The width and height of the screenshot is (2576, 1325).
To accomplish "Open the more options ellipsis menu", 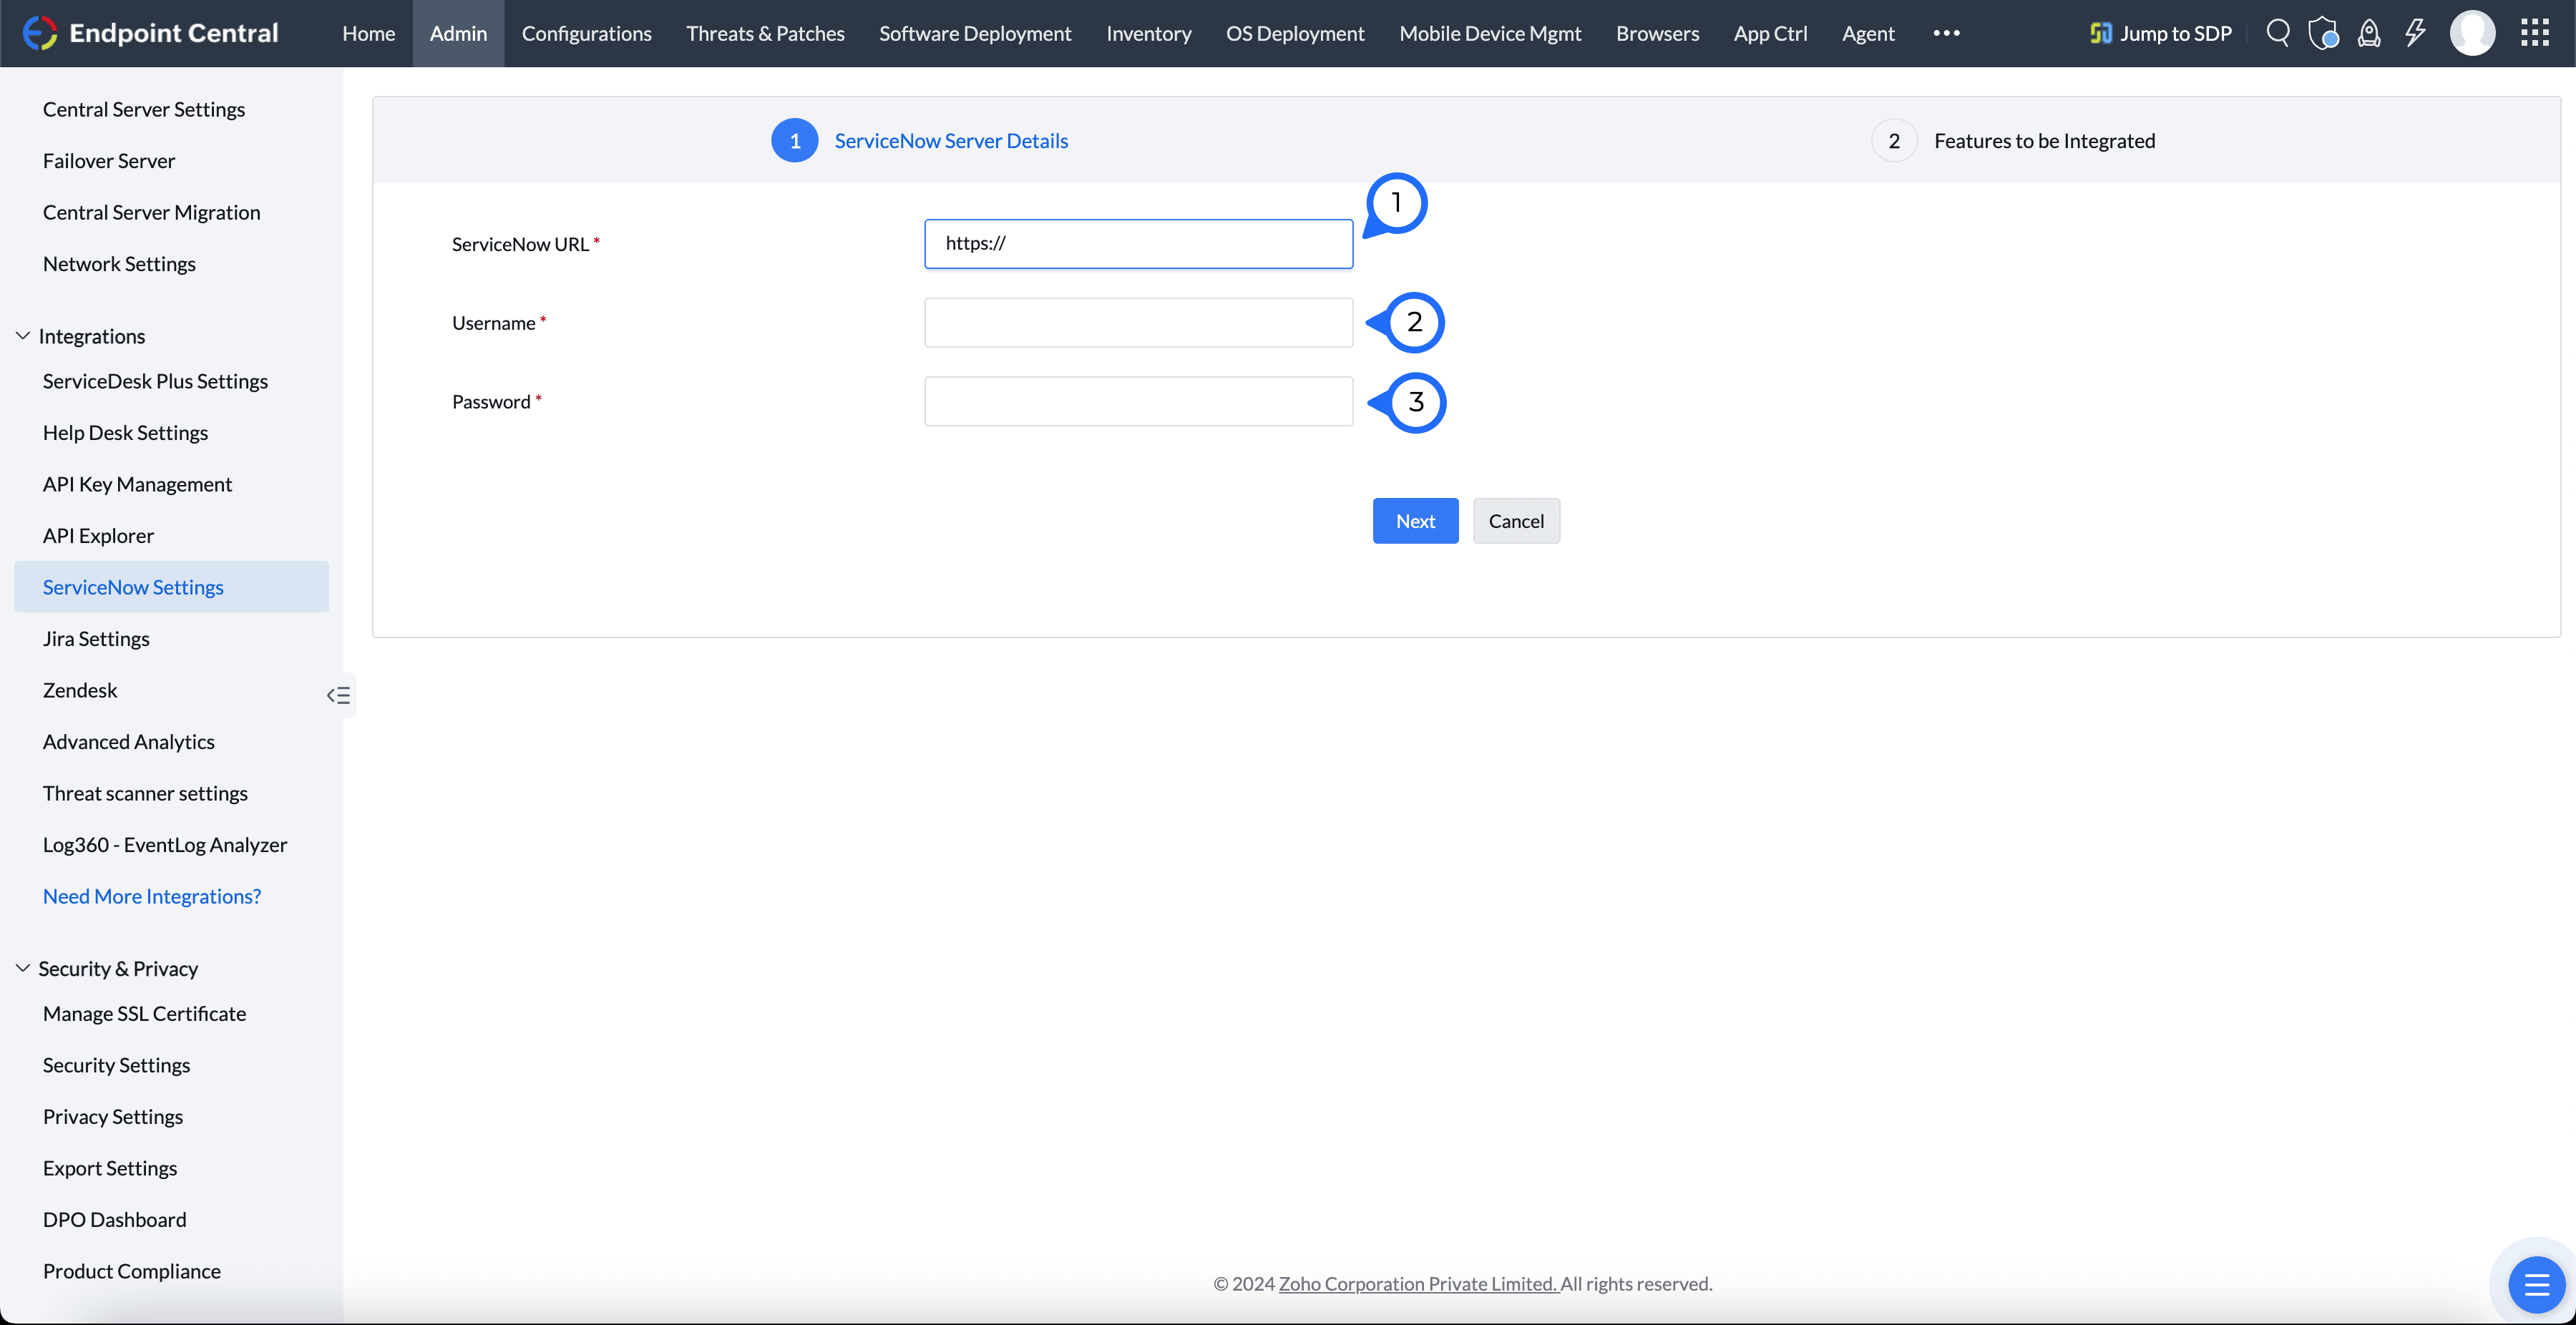I will [x=1948, y=33].
